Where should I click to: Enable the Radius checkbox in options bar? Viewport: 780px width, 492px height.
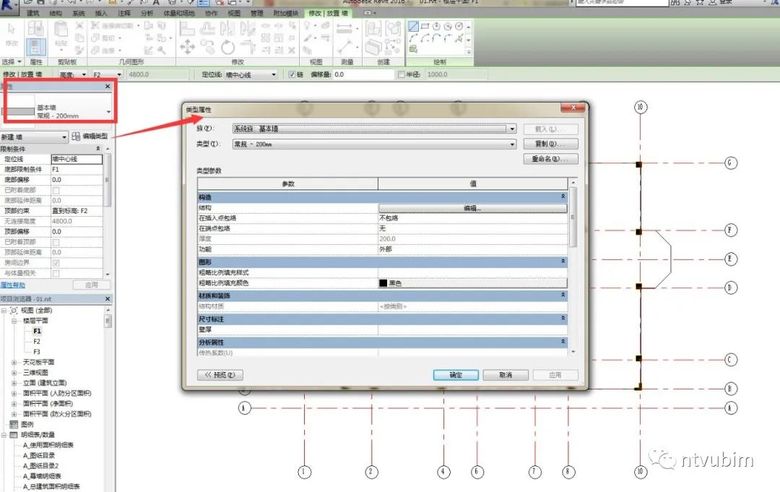coord(402,74)
